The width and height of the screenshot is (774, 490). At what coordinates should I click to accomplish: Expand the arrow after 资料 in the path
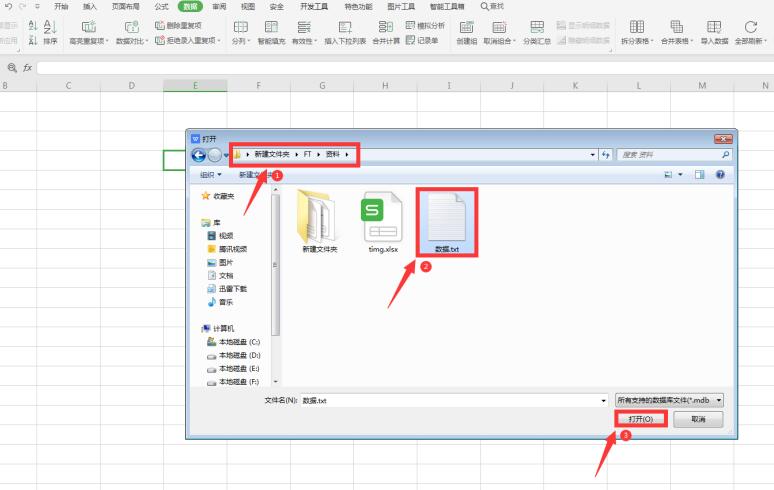pyautogui.click(x=347, y=154)
